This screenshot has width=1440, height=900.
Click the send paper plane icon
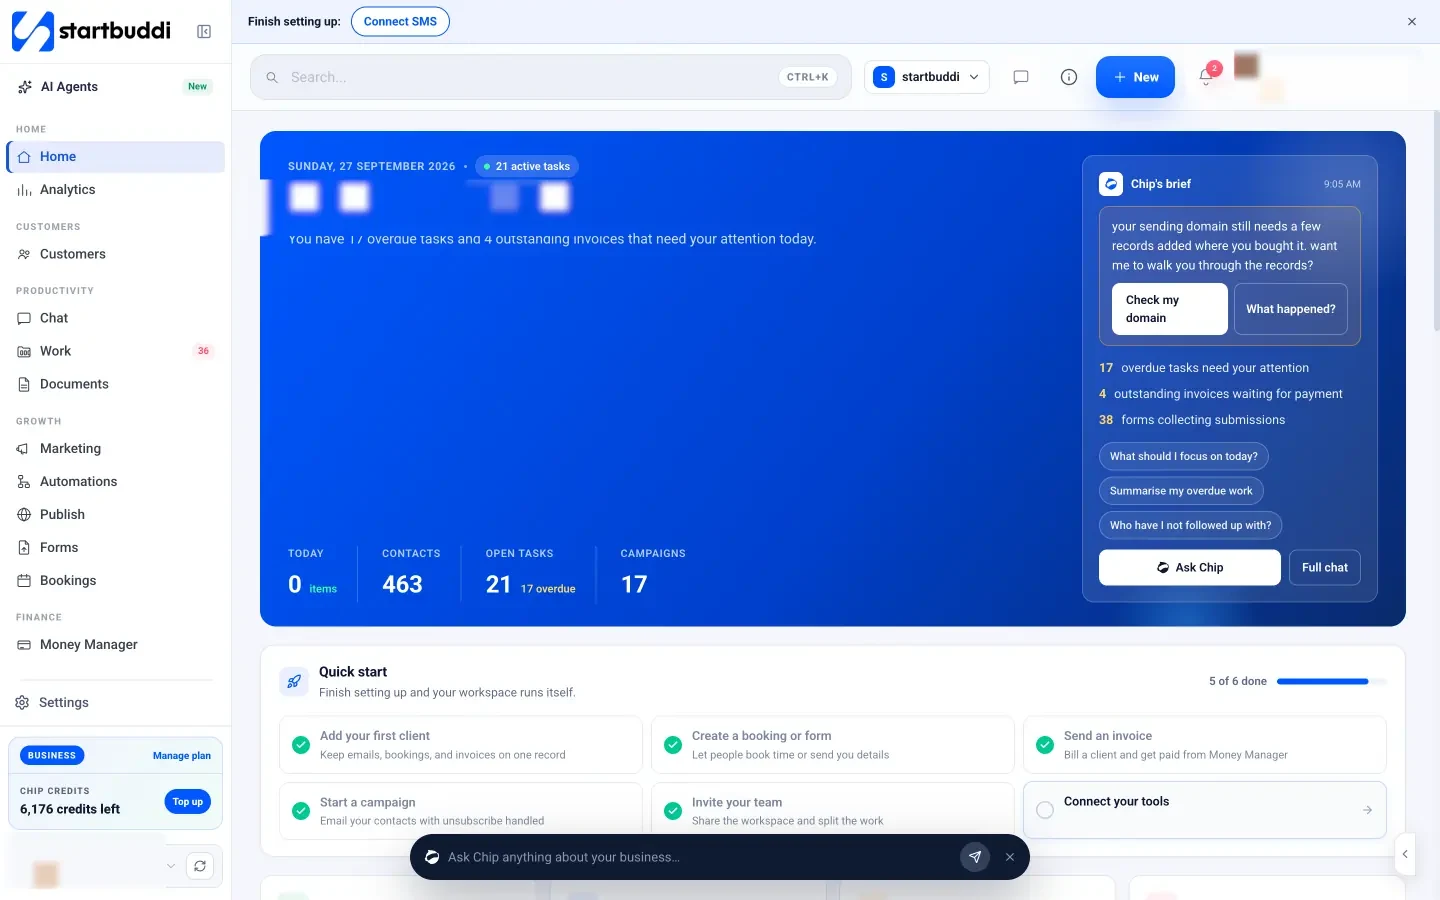coord(975,857)
